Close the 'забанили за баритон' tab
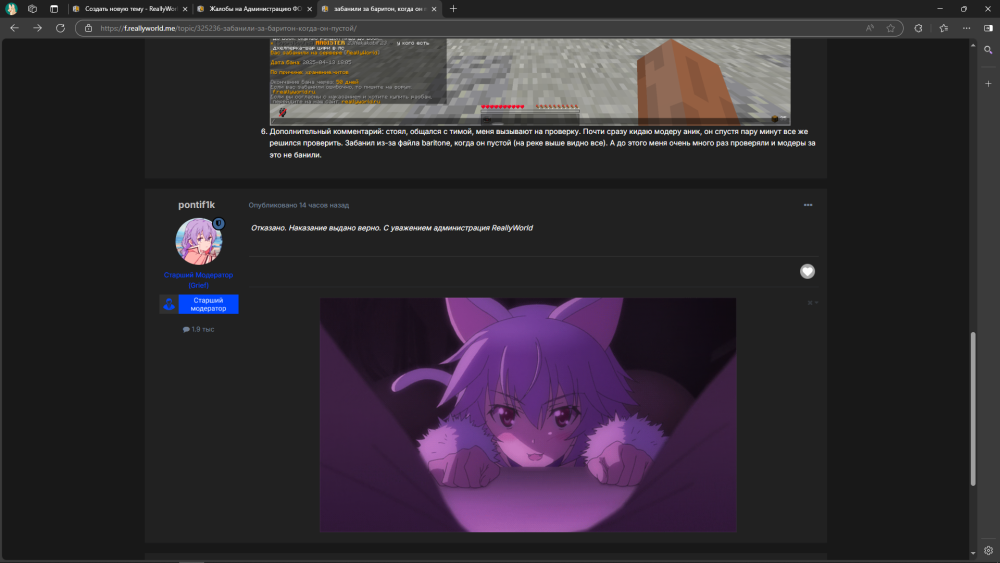This screenshot has width=1000, height=563. (434, 9)
